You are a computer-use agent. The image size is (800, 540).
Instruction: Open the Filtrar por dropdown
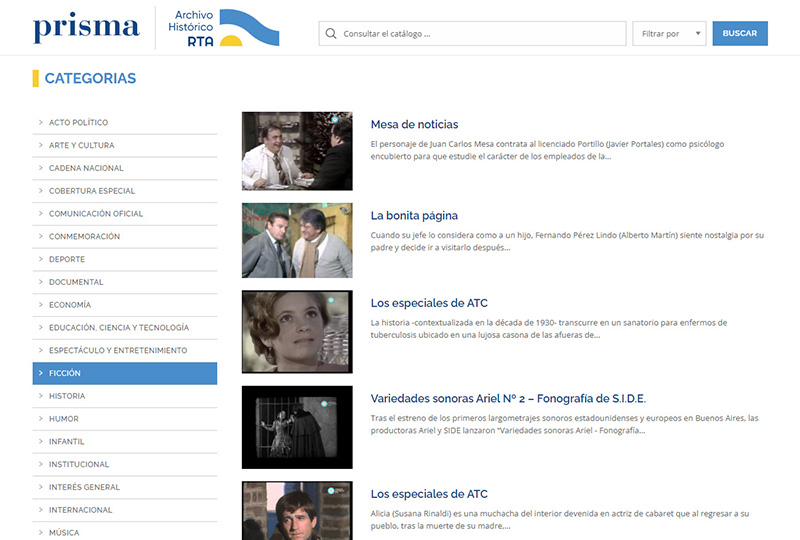[x=668, y=34]
